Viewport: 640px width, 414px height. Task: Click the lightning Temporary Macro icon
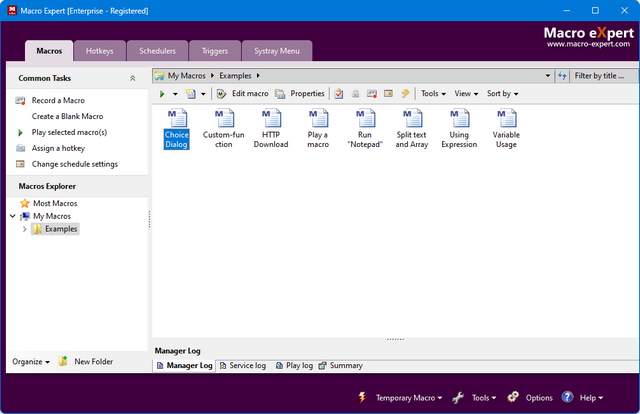tap(362, 397)
